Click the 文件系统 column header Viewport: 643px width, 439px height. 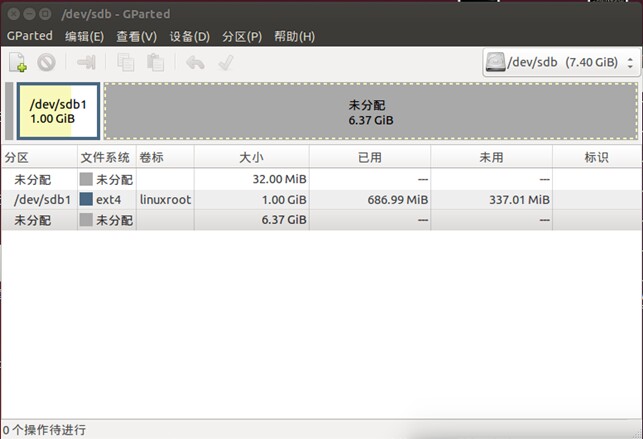(x=105, y=157)
